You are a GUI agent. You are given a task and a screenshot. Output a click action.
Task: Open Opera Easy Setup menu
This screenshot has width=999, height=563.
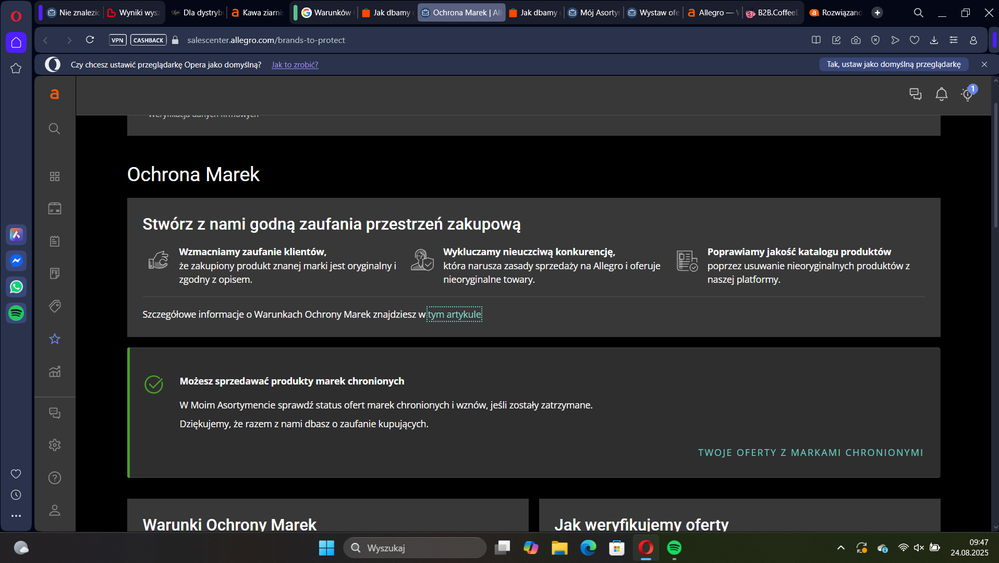click(x=954, y=40)
